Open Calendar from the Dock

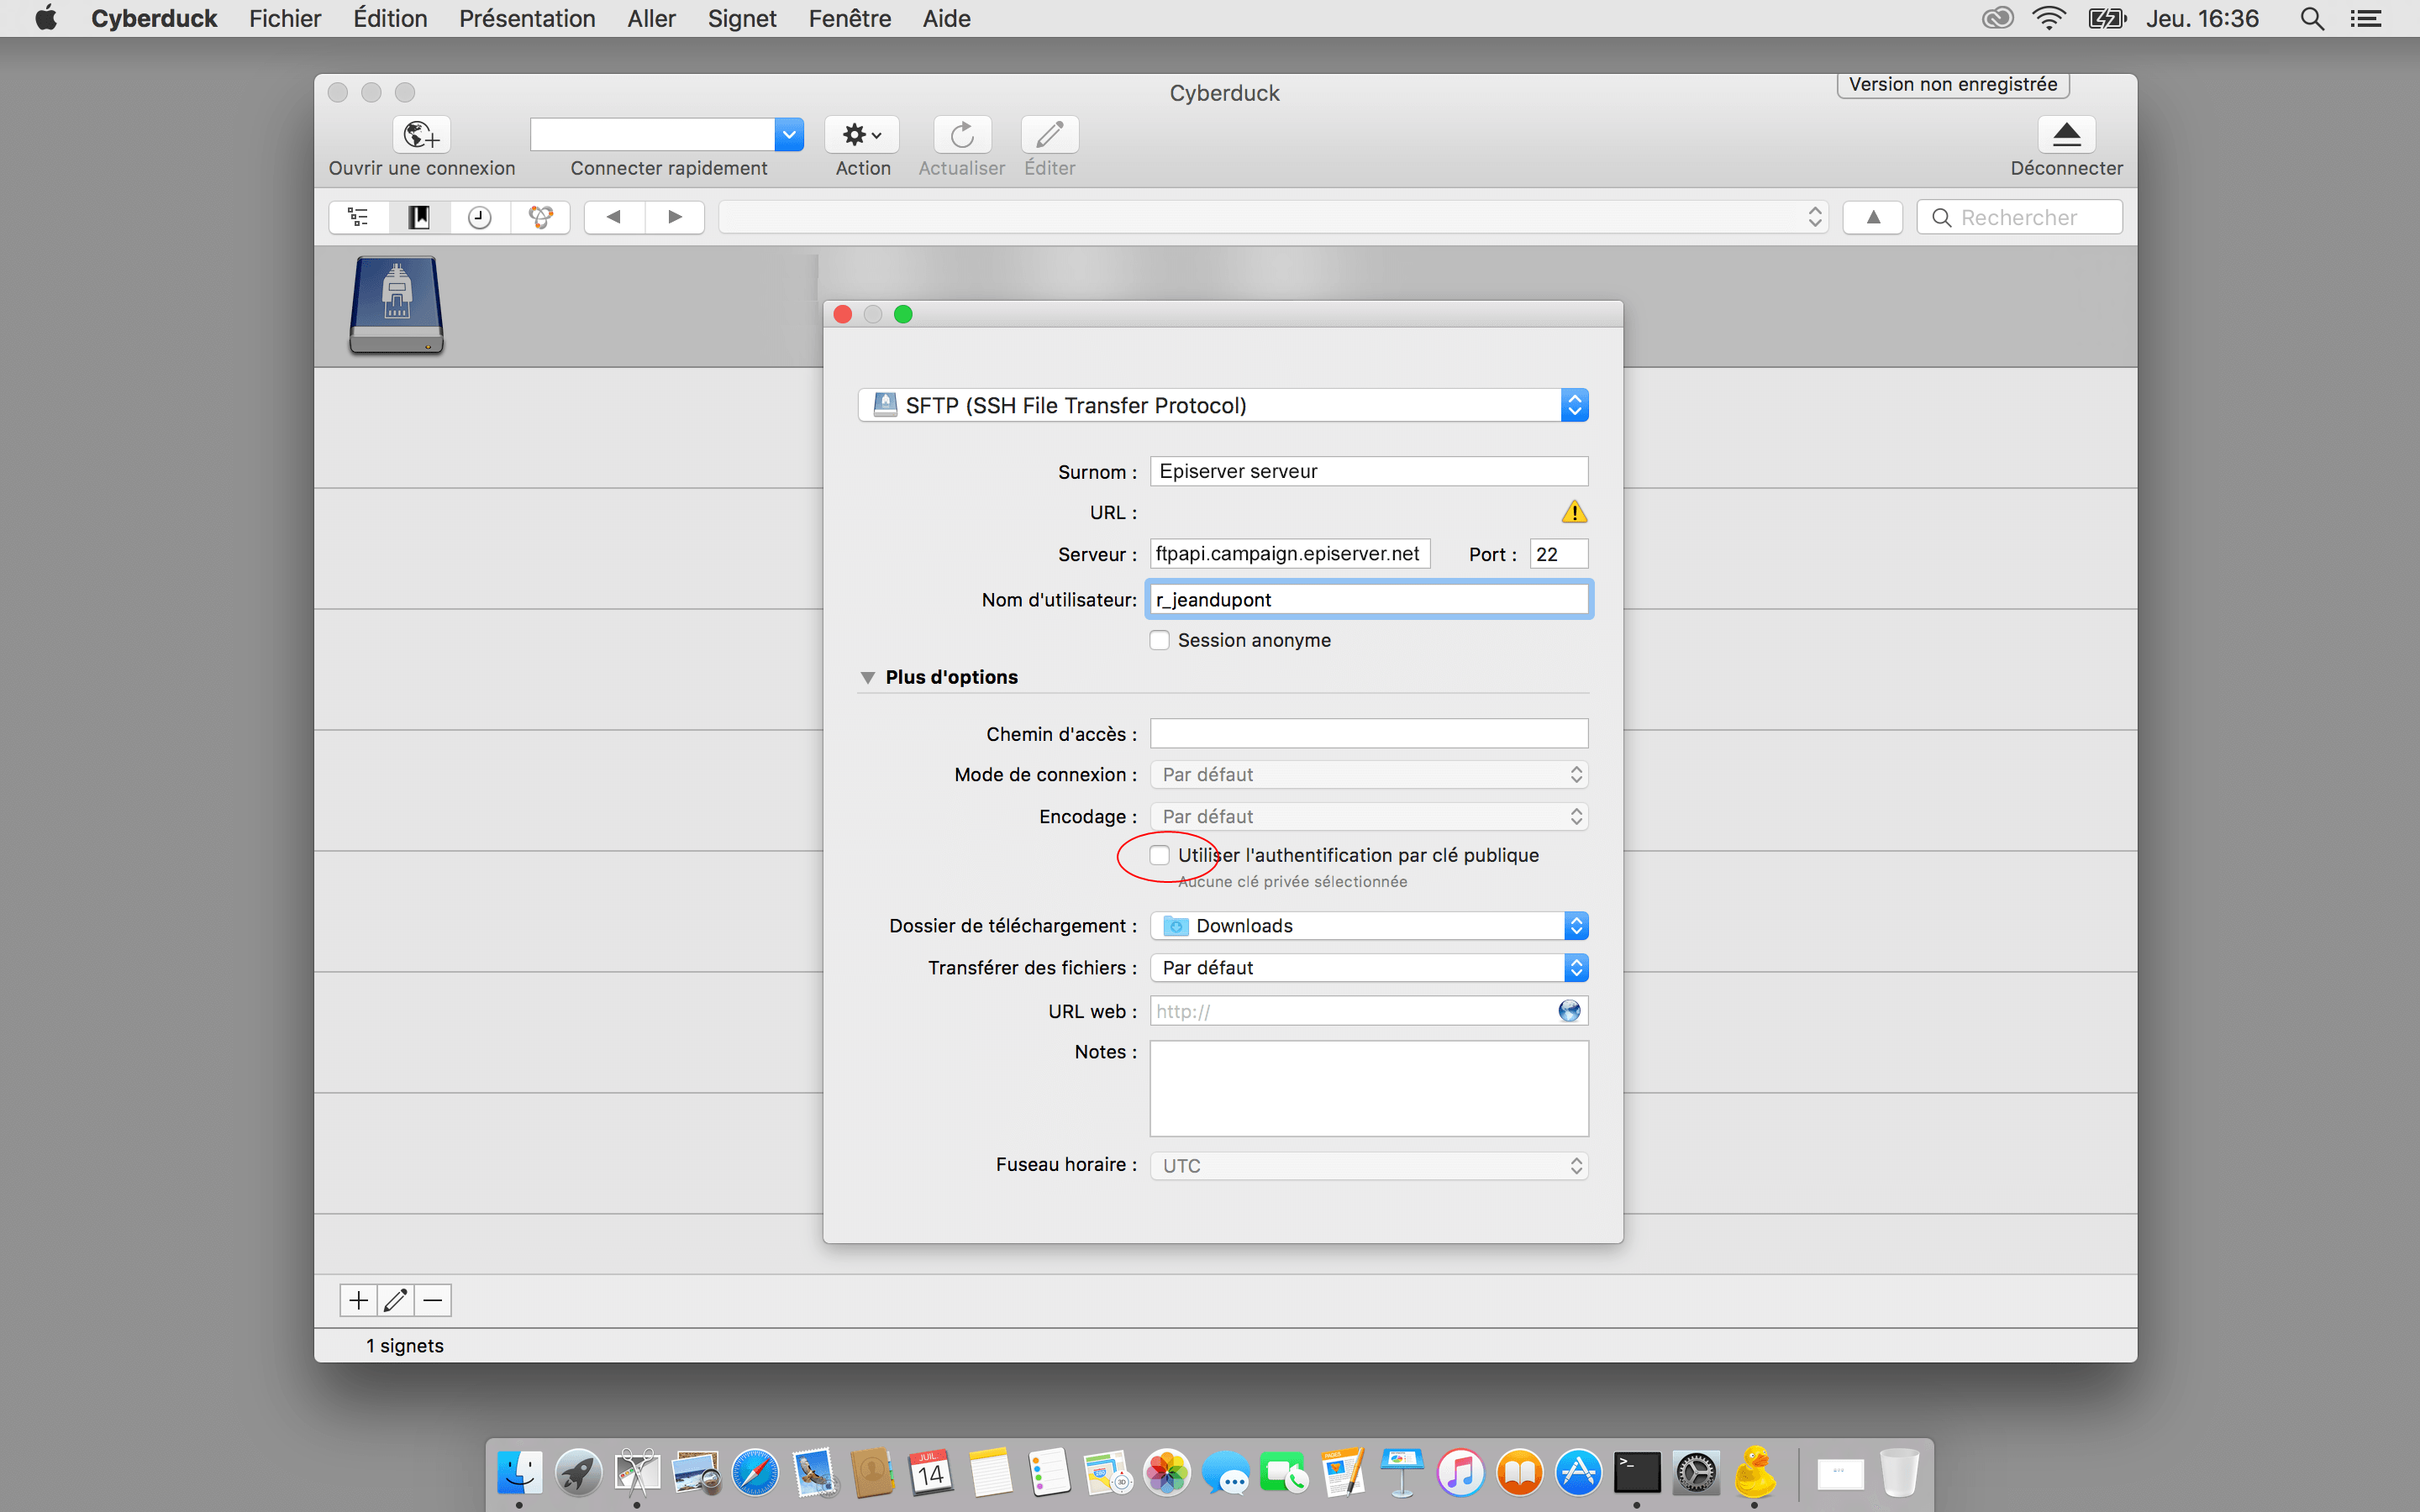click(x=931, y=1472)
